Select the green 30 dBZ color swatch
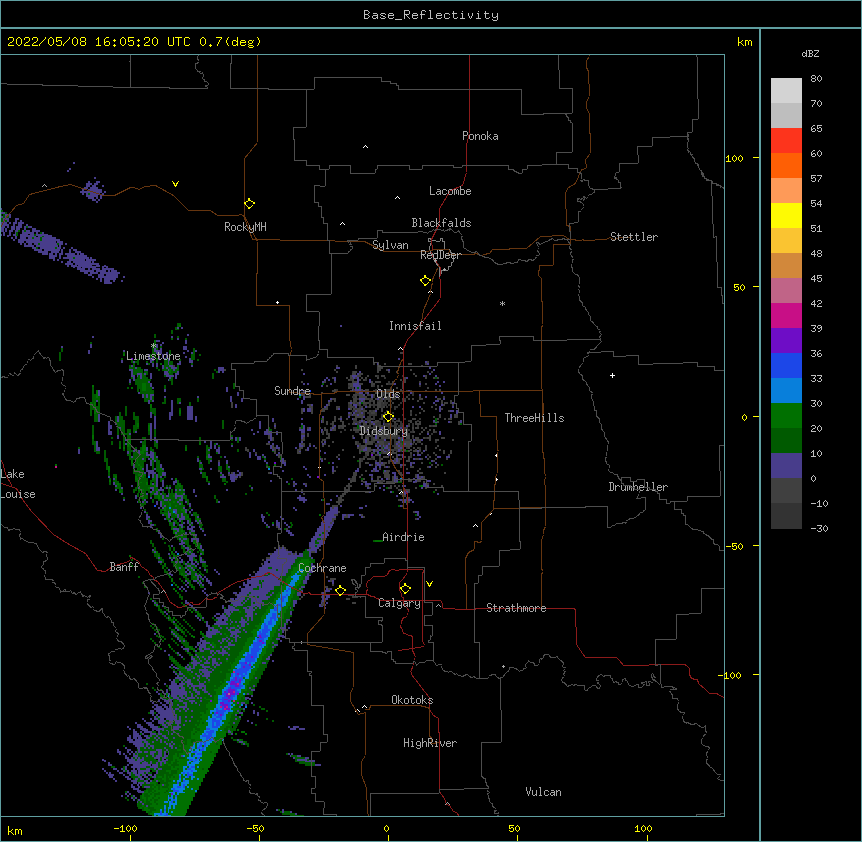This screenshot has width=862, height=842. (x=786, y=416)
